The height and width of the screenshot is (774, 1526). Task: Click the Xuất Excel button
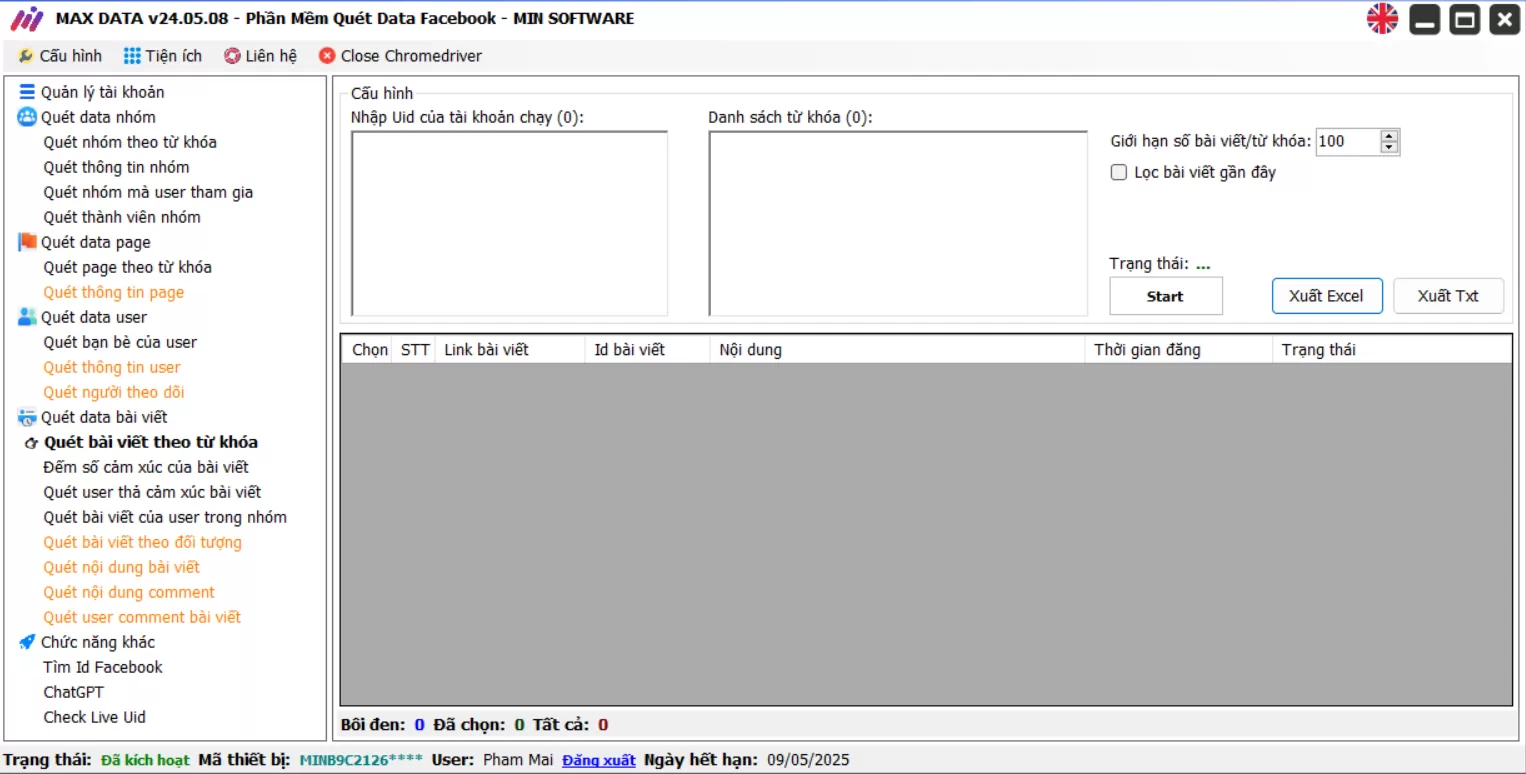[x=1326, y=296]
